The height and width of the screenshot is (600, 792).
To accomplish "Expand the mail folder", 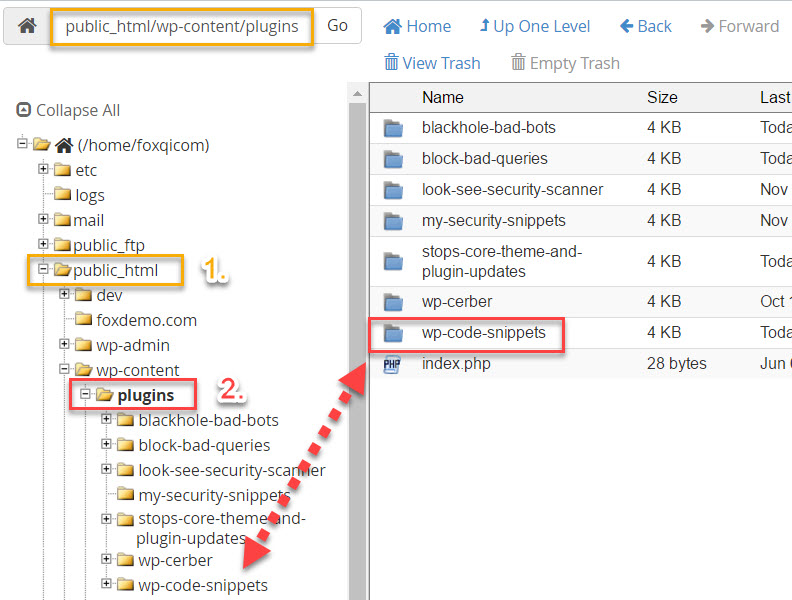I will [x=43, y=219].
